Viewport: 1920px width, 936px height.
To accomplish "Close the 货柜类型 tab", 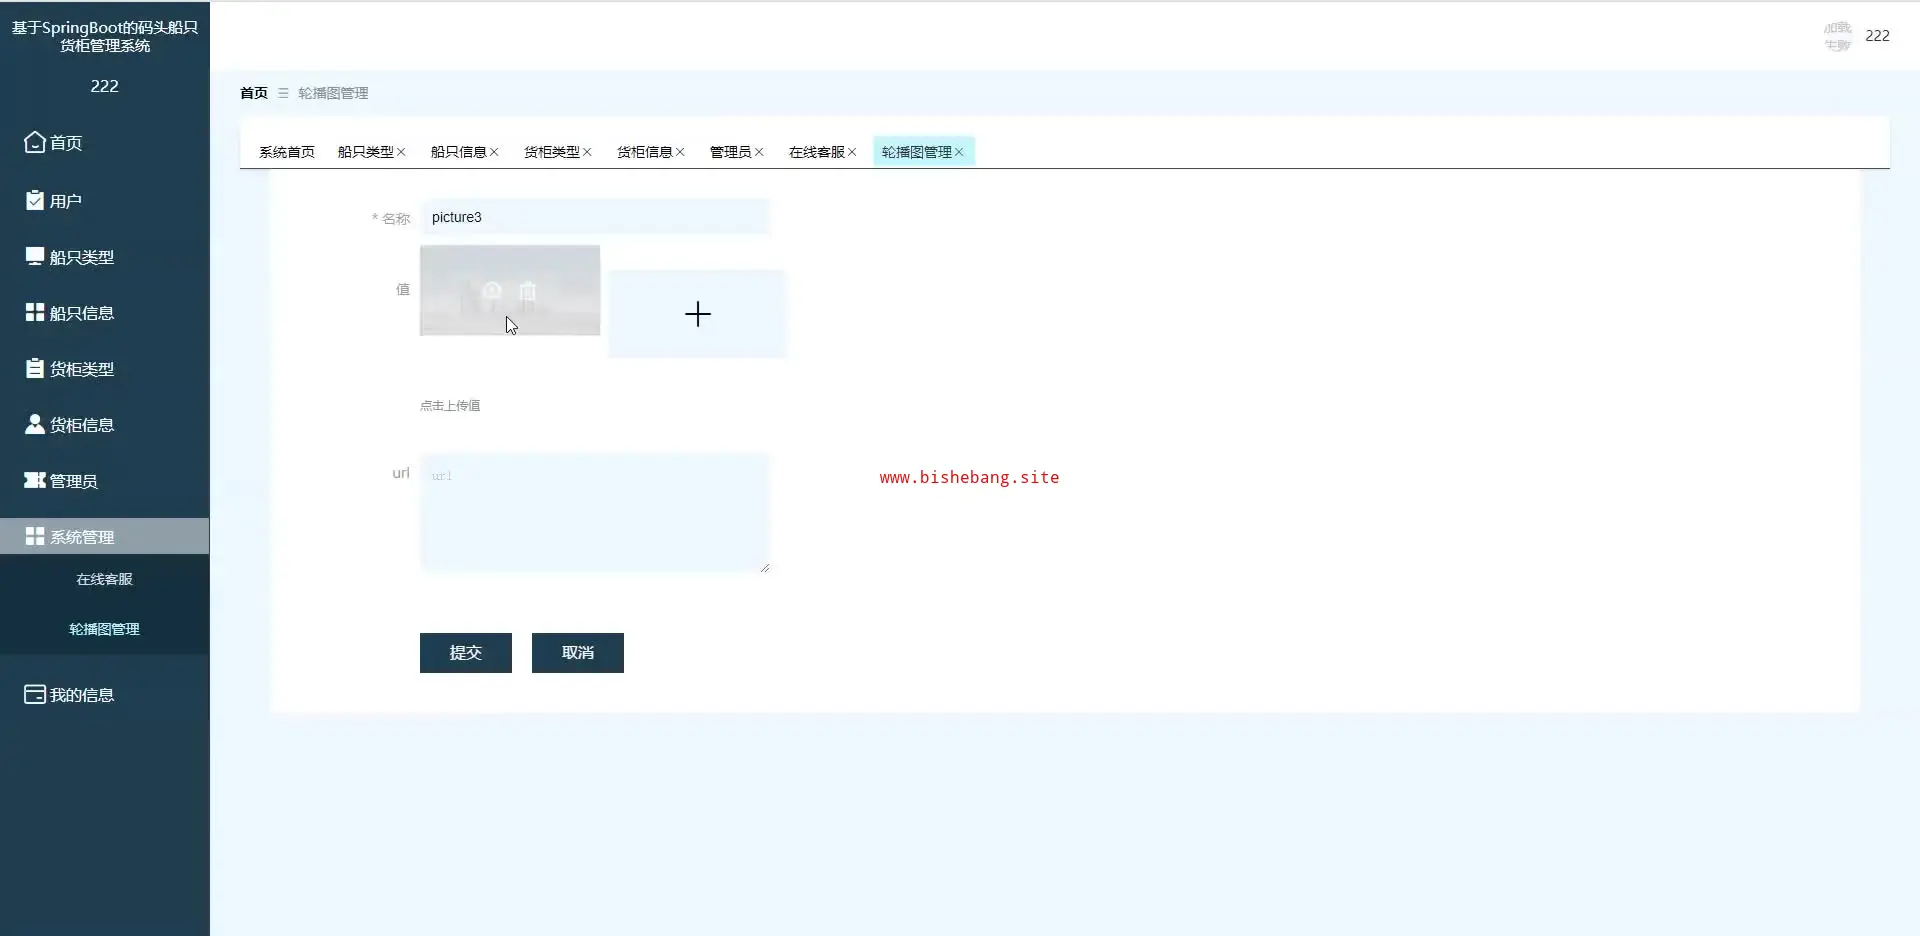I will click(587, 152).
